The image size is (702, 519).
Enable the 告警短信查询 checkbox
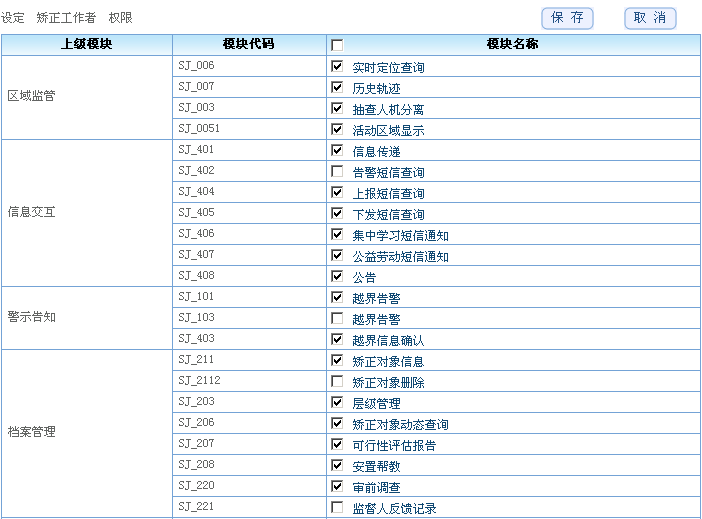tap(337, 172)
